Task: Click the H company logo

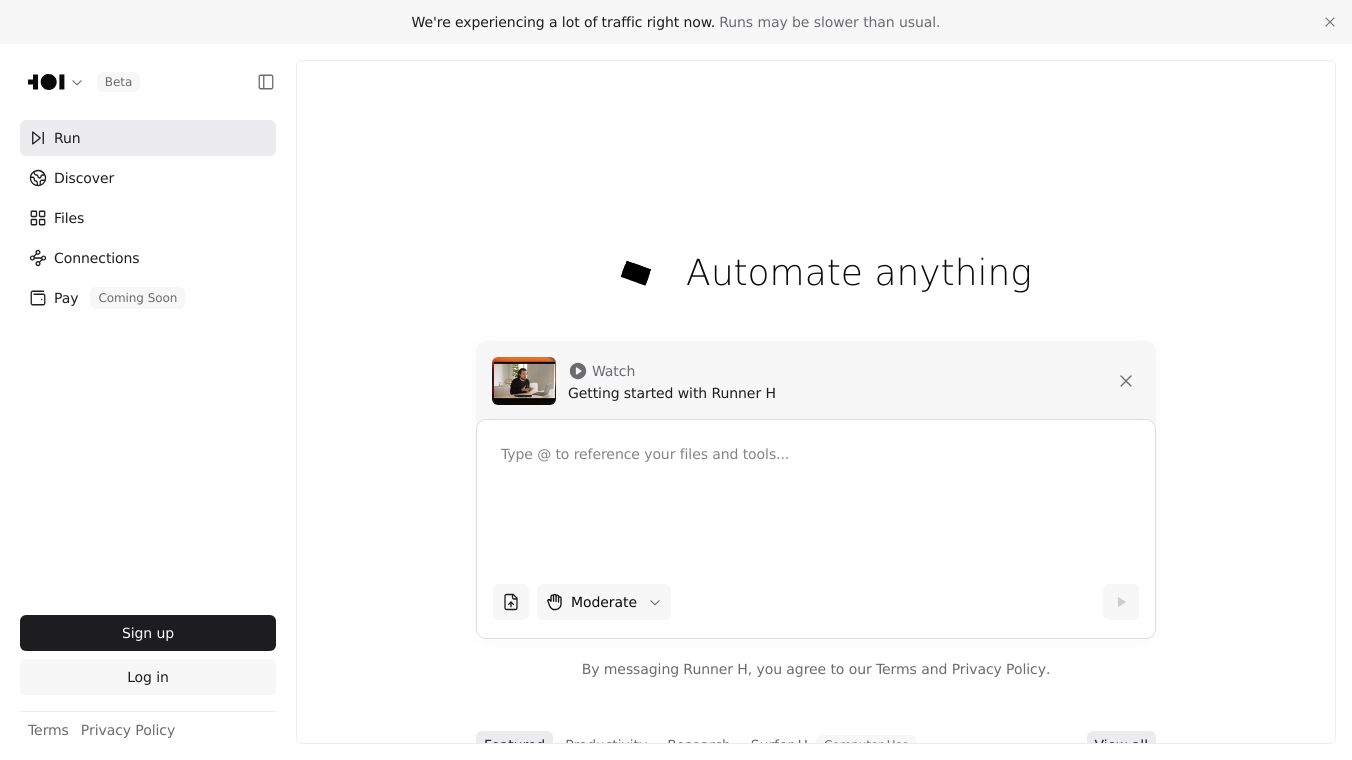Action: click(x=46, y=82)
